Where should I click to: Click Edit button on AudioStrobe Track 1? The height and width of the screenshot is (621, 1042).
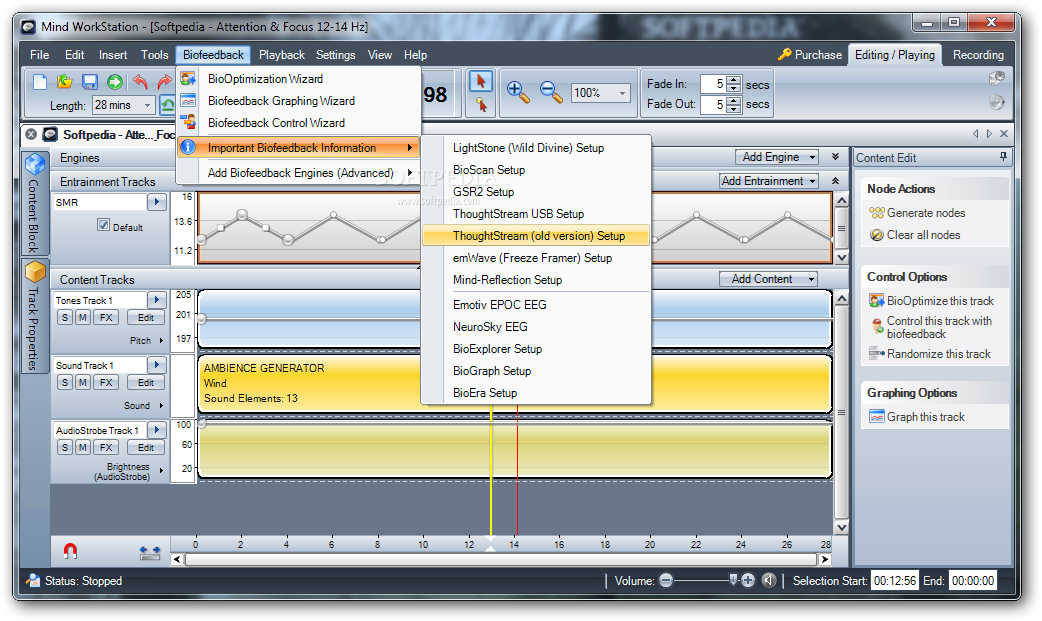pos(146,447)
